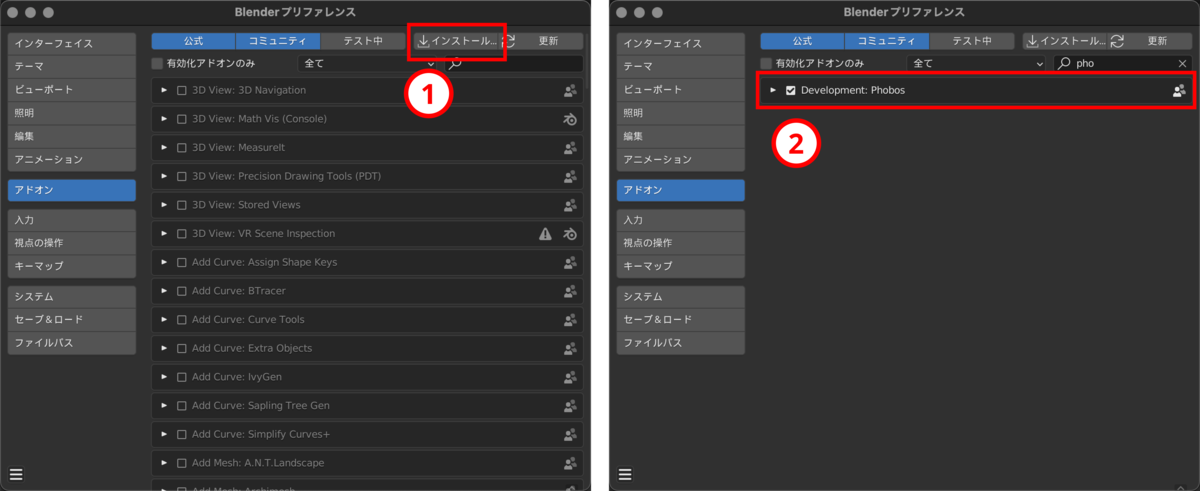Select コミュニティ filter tab in right window
This screenshot has width=1200, height=491.
click(x=887, y=41)
